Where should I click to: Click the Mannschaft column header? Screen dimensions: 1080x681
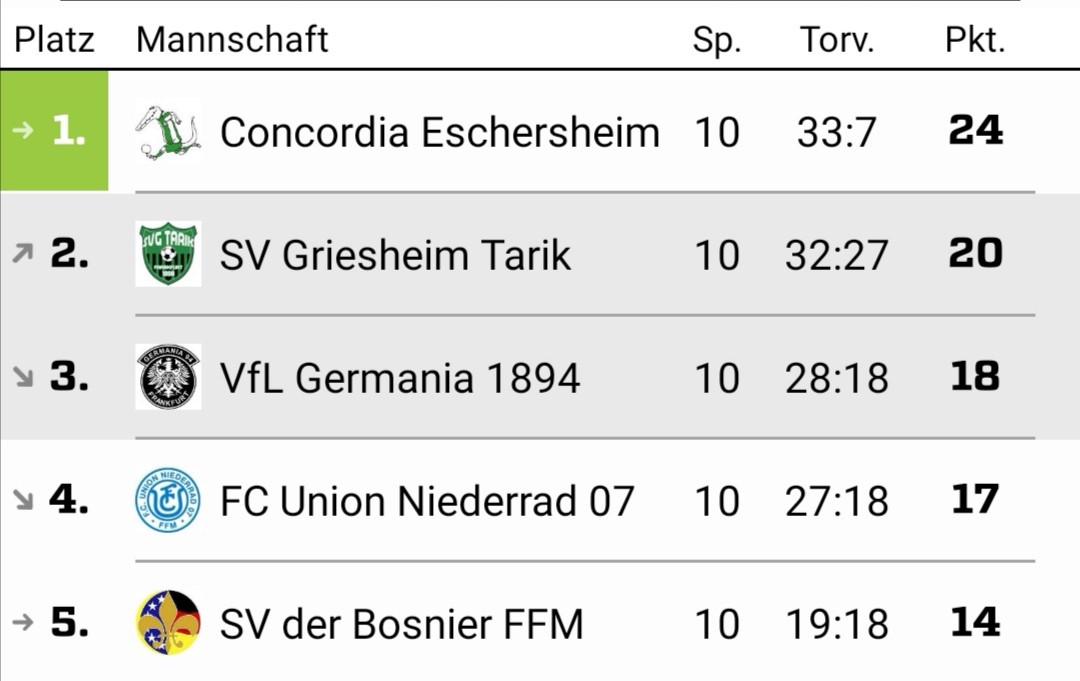coord(232,39)
